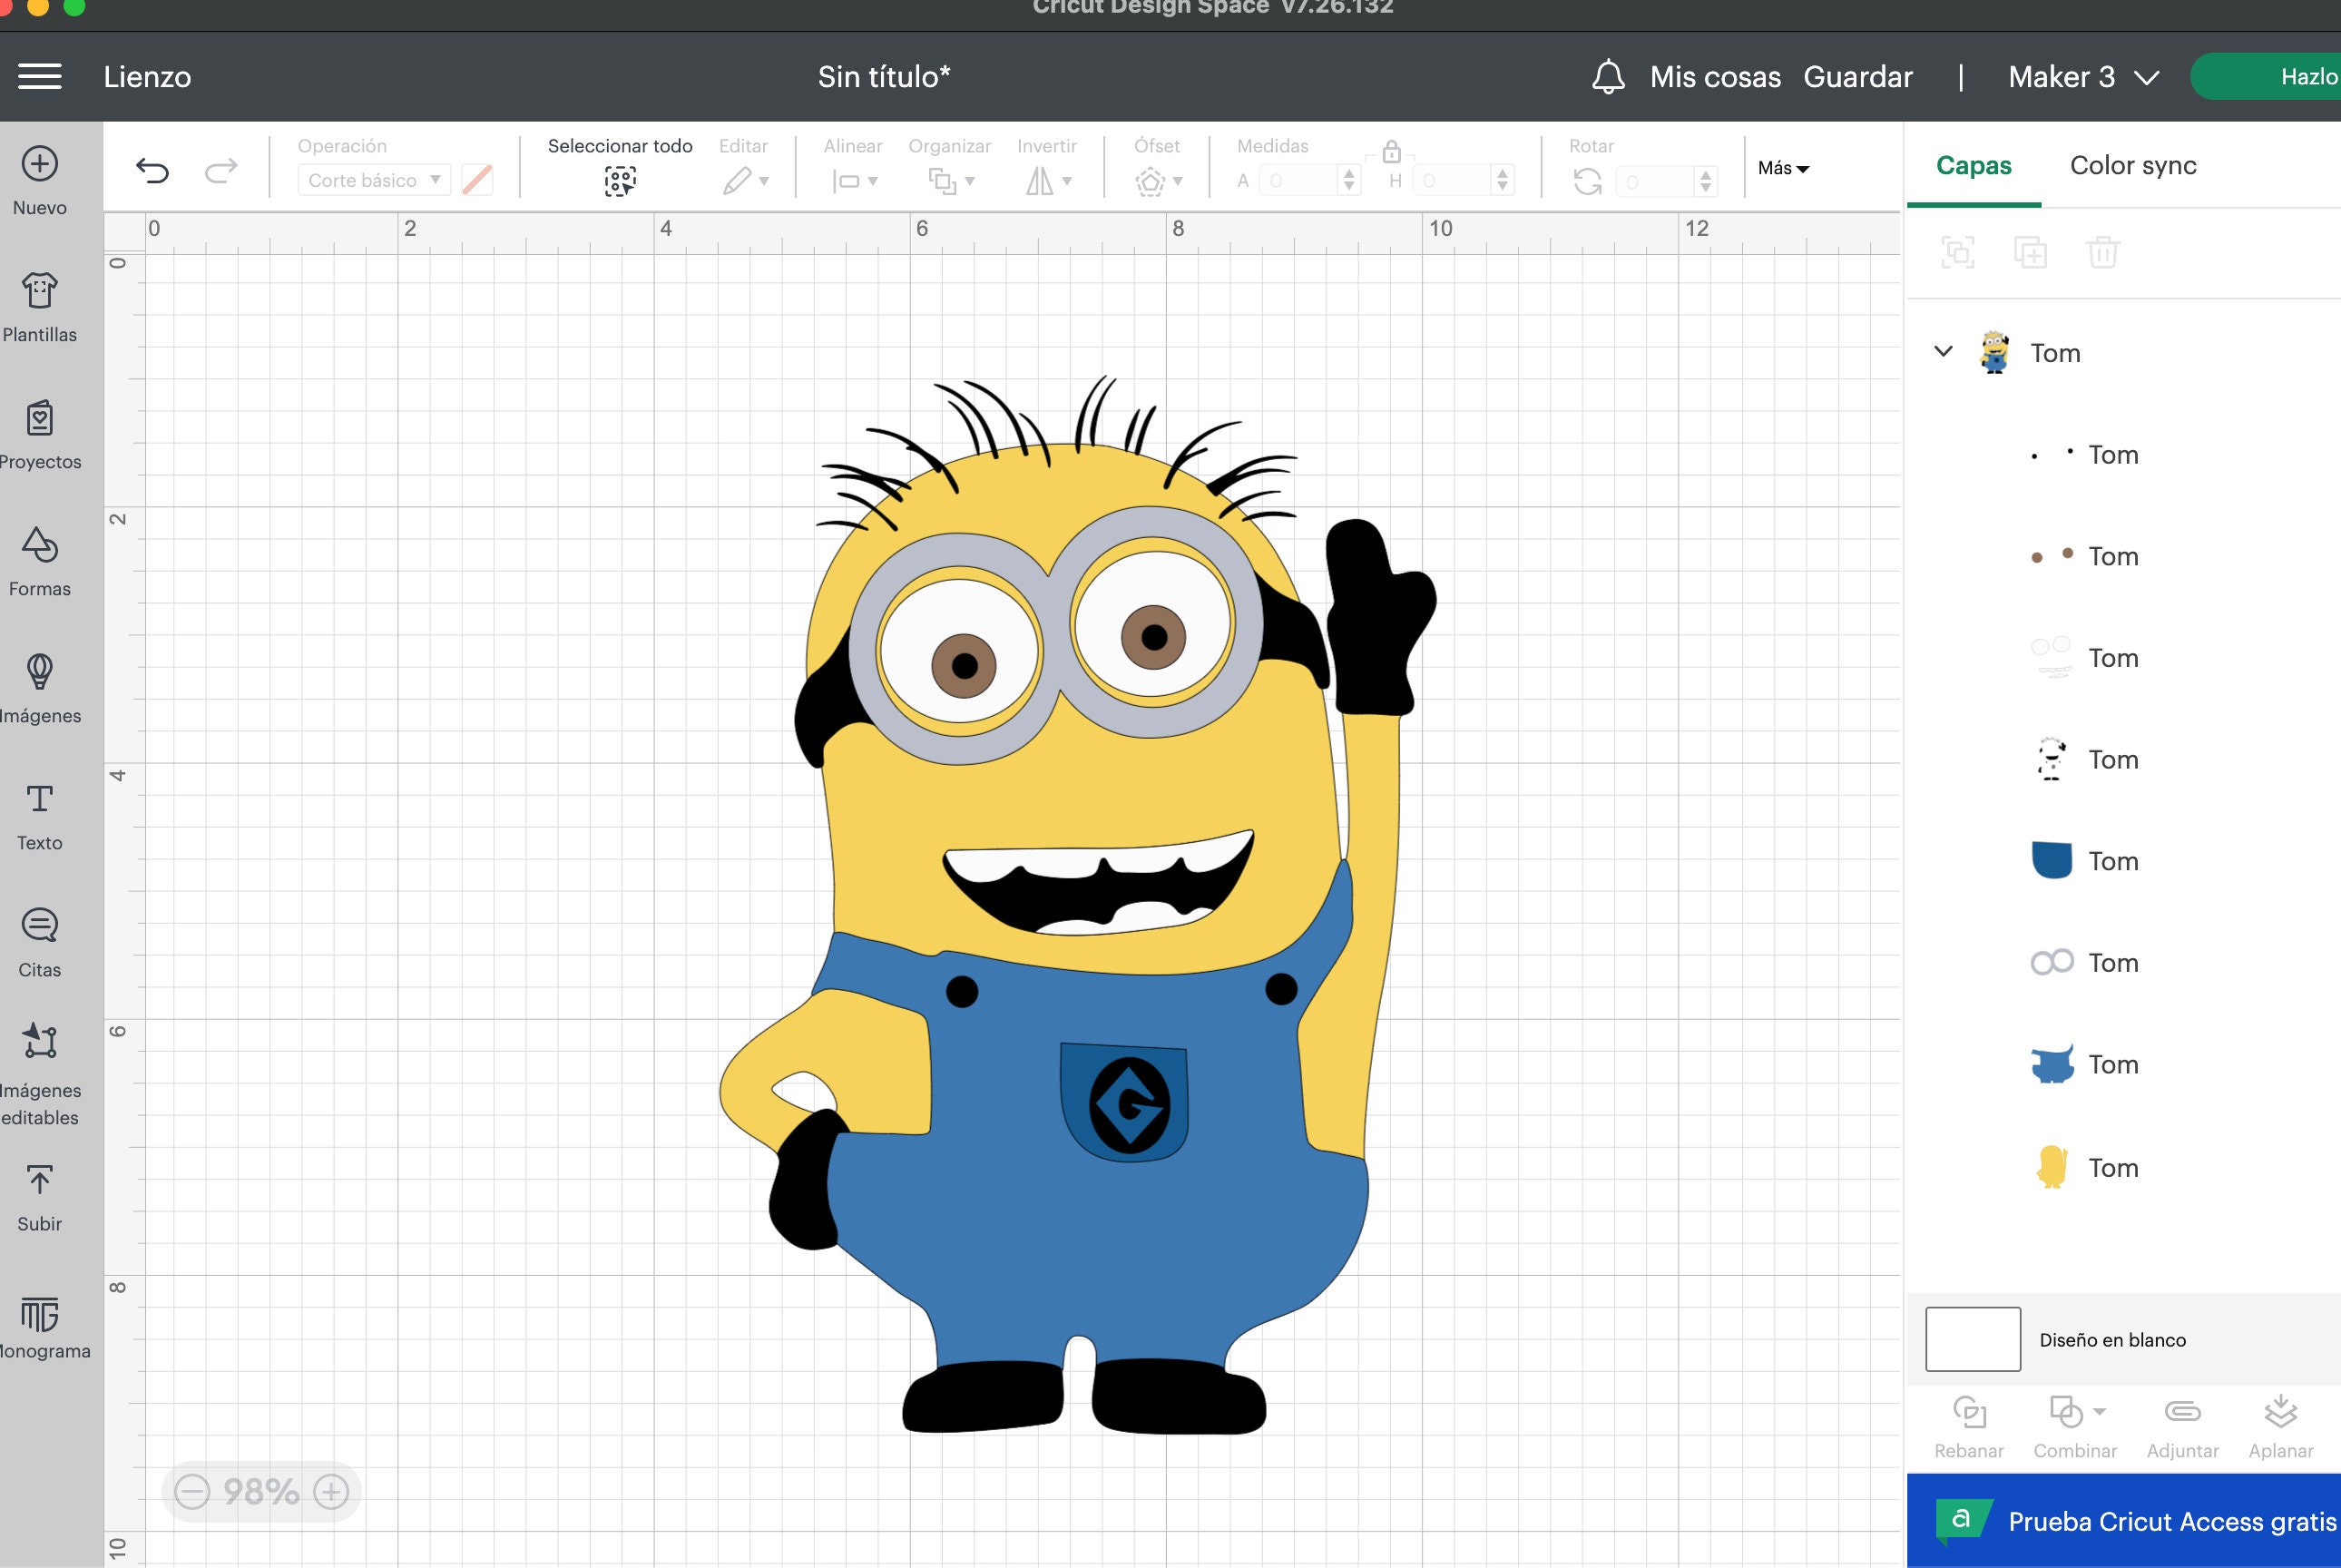Click the Rebanar icon below the layers
Image resolution: width=2341 pixels, height=1568 pixels.
pyautogui.click(x=1968, y=1413)
